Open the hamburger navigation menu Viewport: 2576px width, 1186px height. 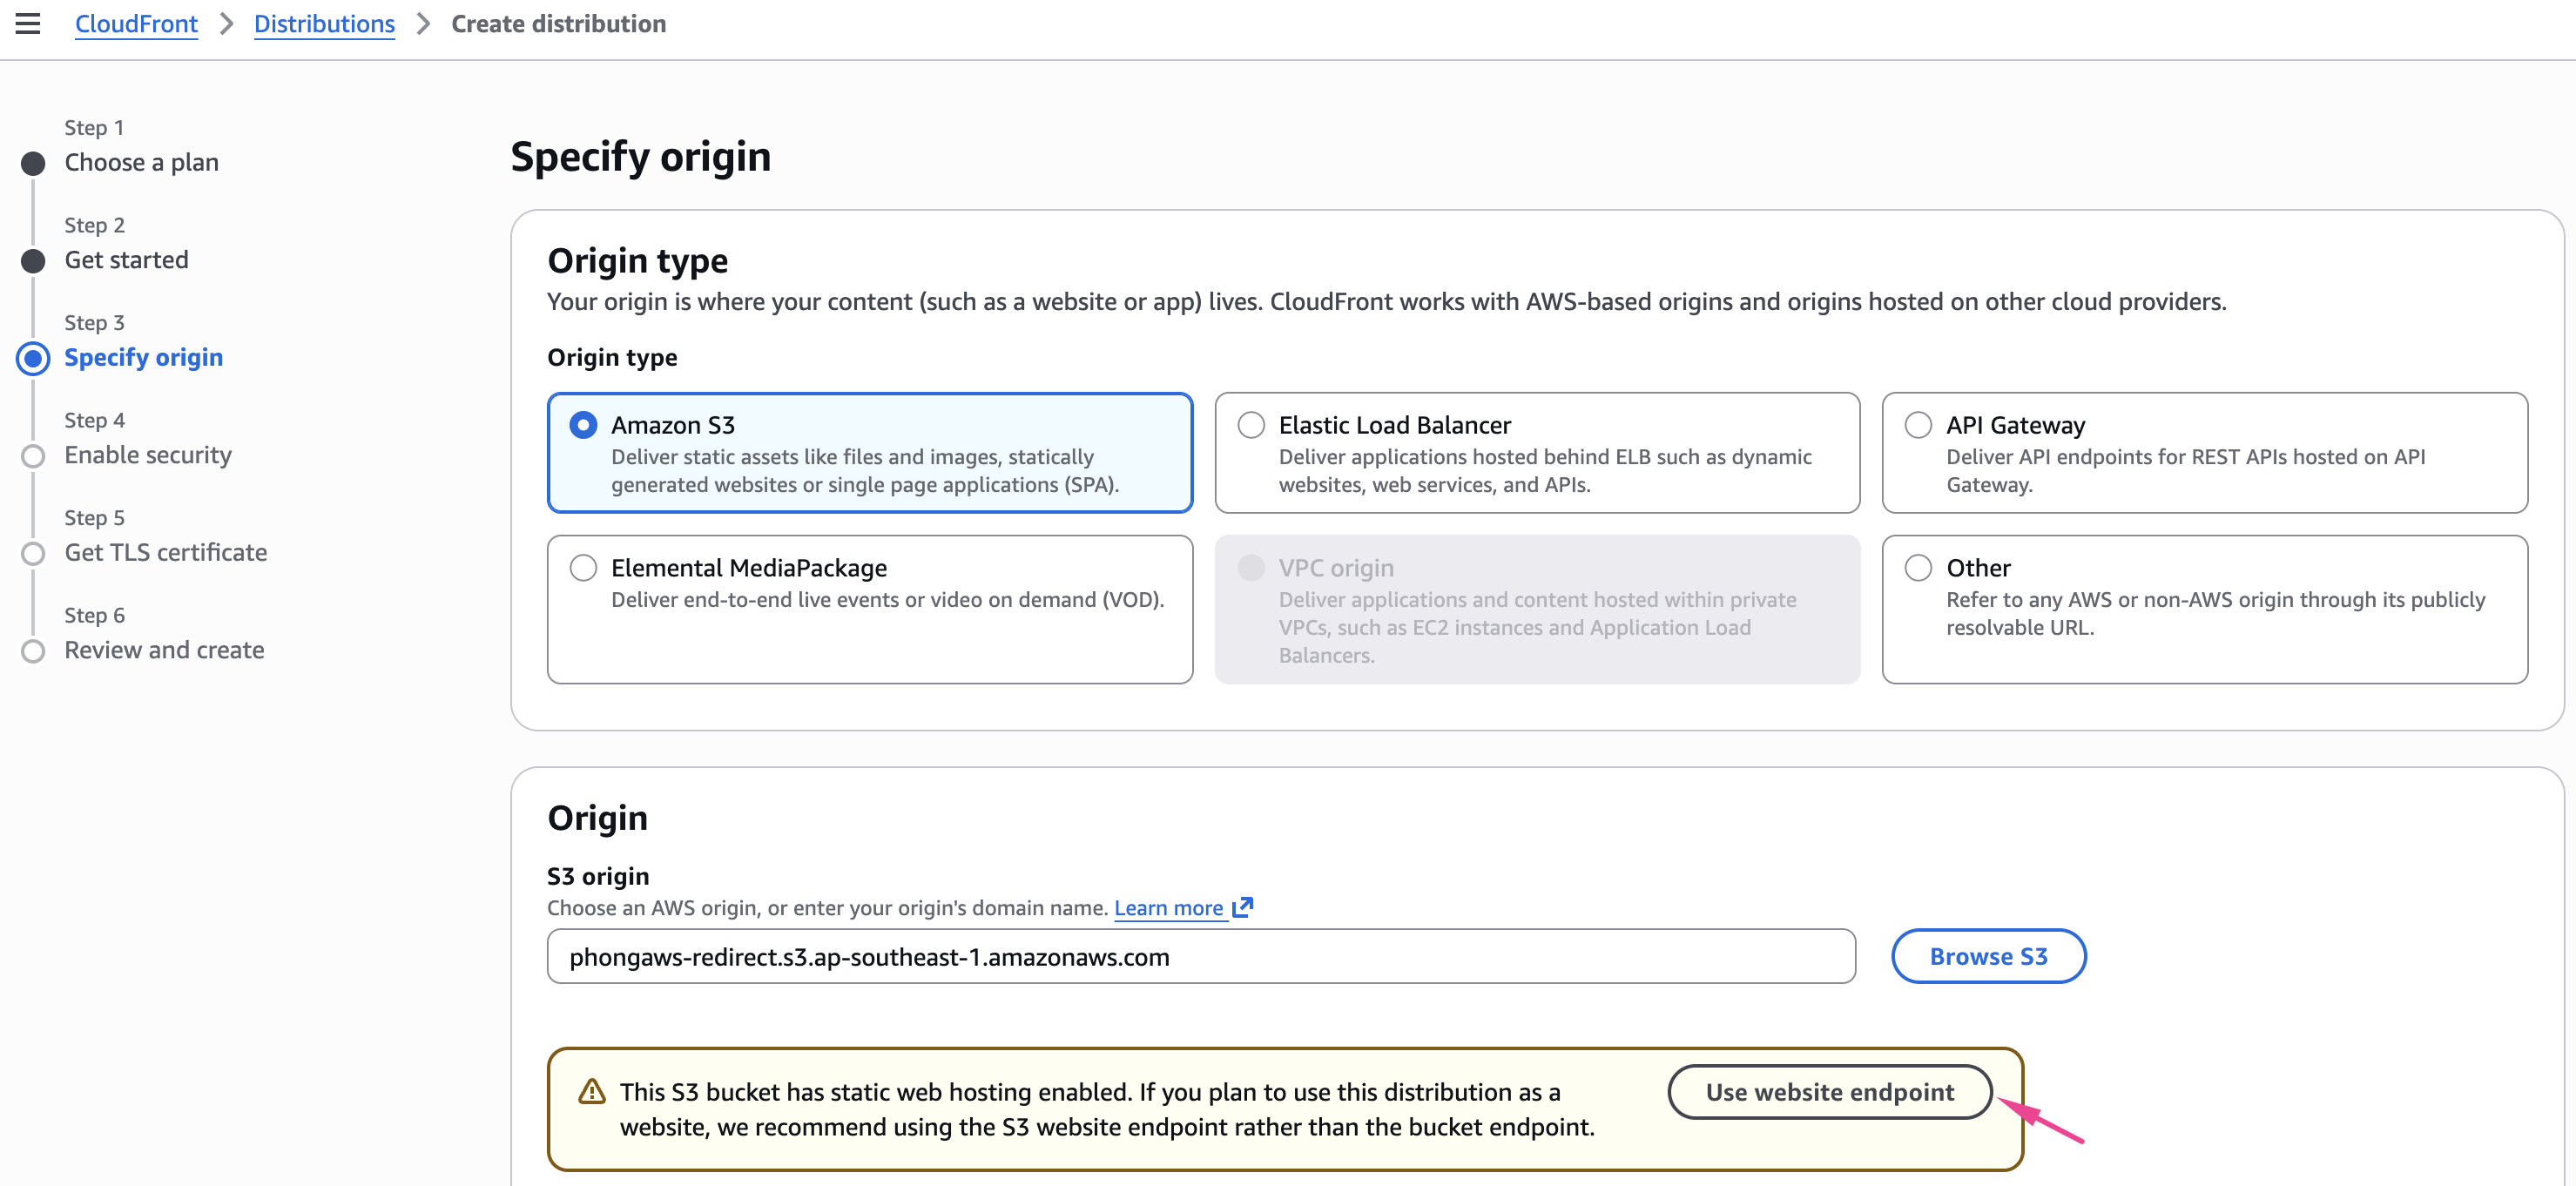(28, 24)
